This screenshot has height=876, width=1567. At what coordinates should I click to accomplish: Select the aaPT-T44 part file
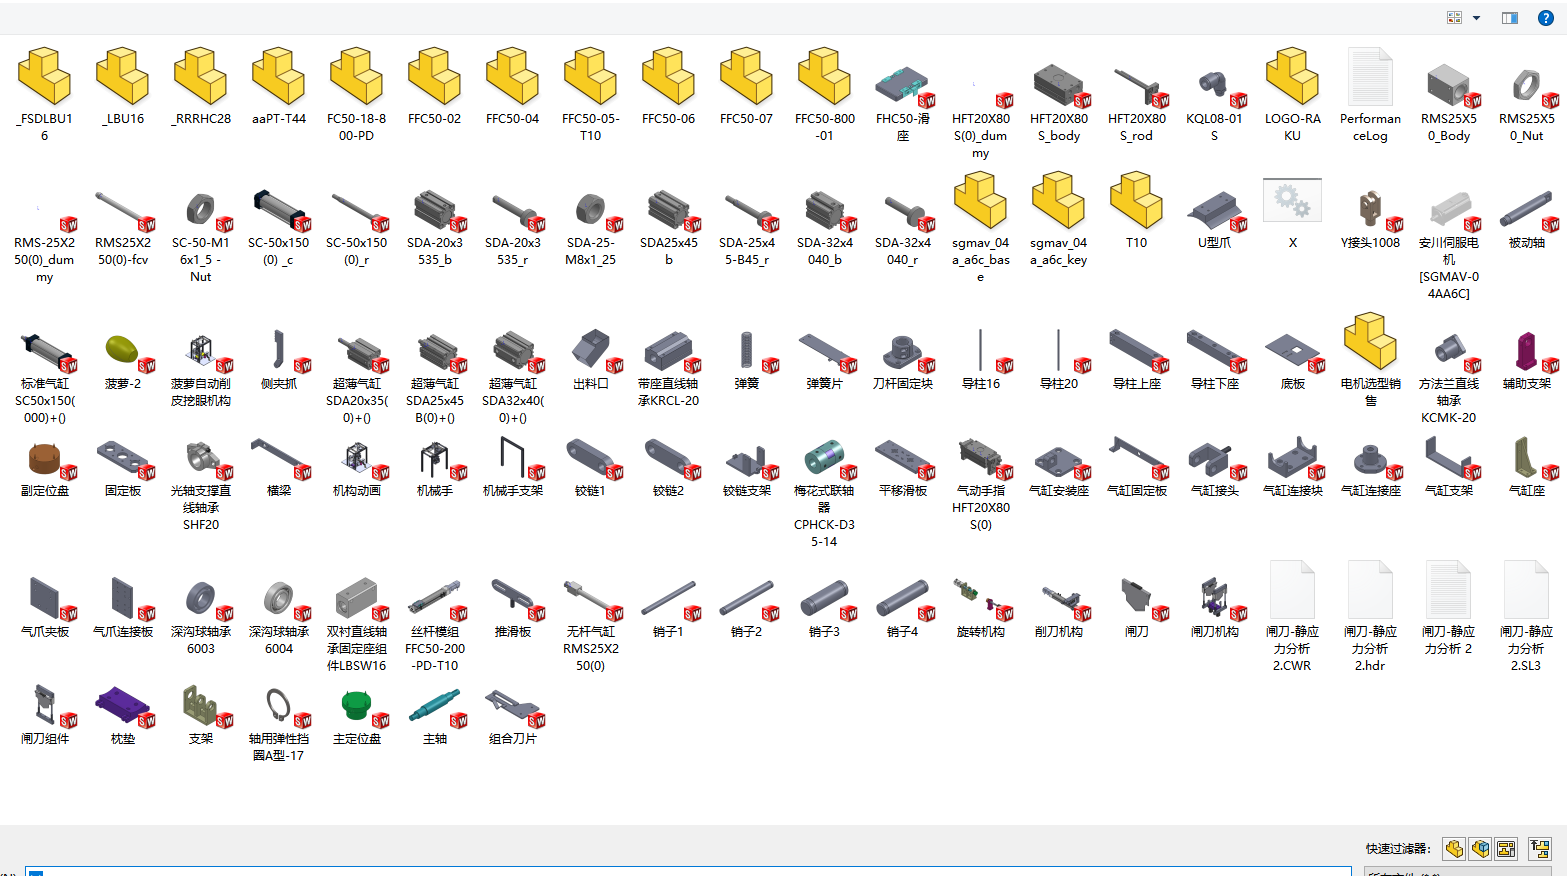(279, 87)
